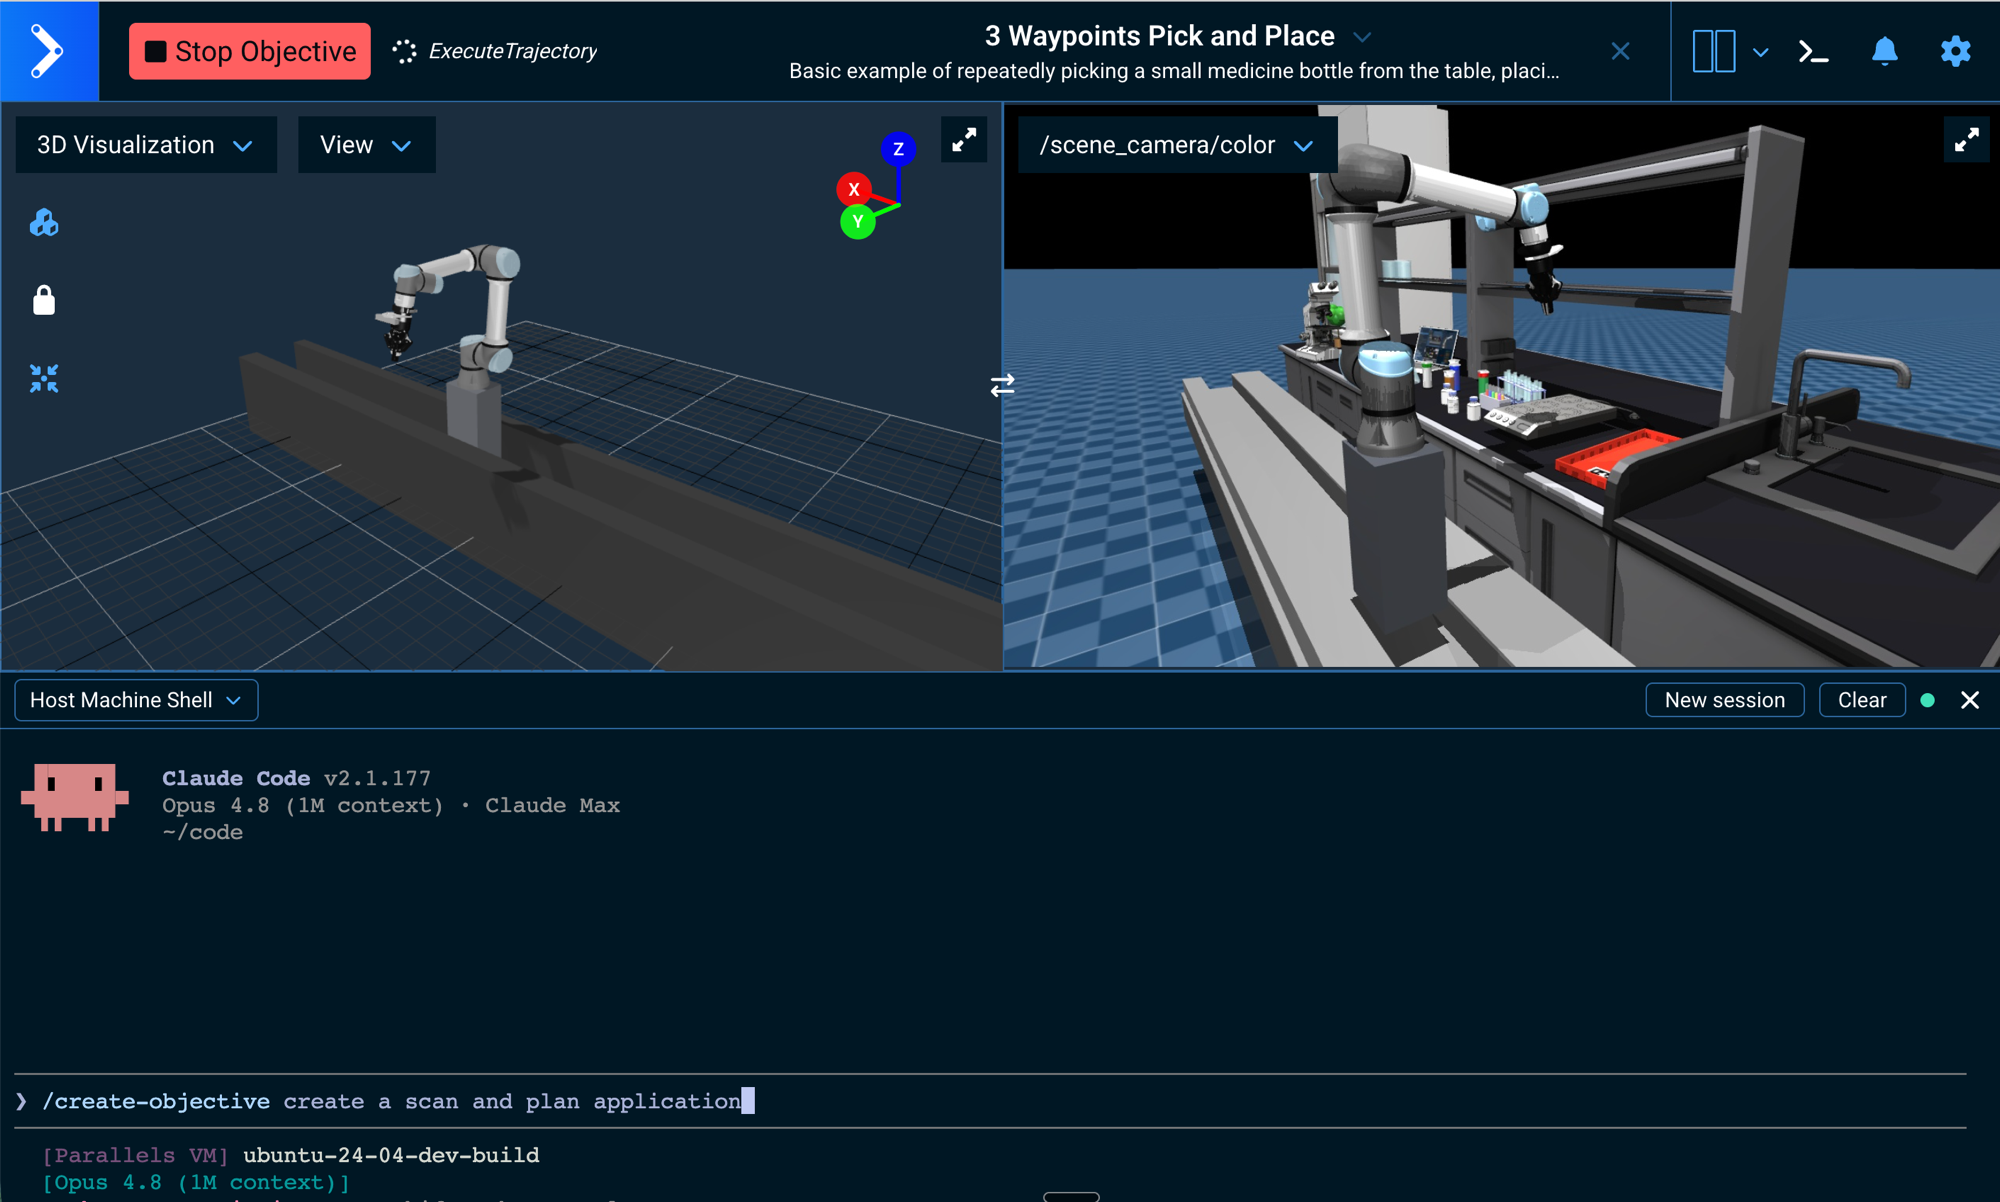Viewport: 2000px width, 1202px height.
Task: Toggle the camera lock icon
Action: 44,299
